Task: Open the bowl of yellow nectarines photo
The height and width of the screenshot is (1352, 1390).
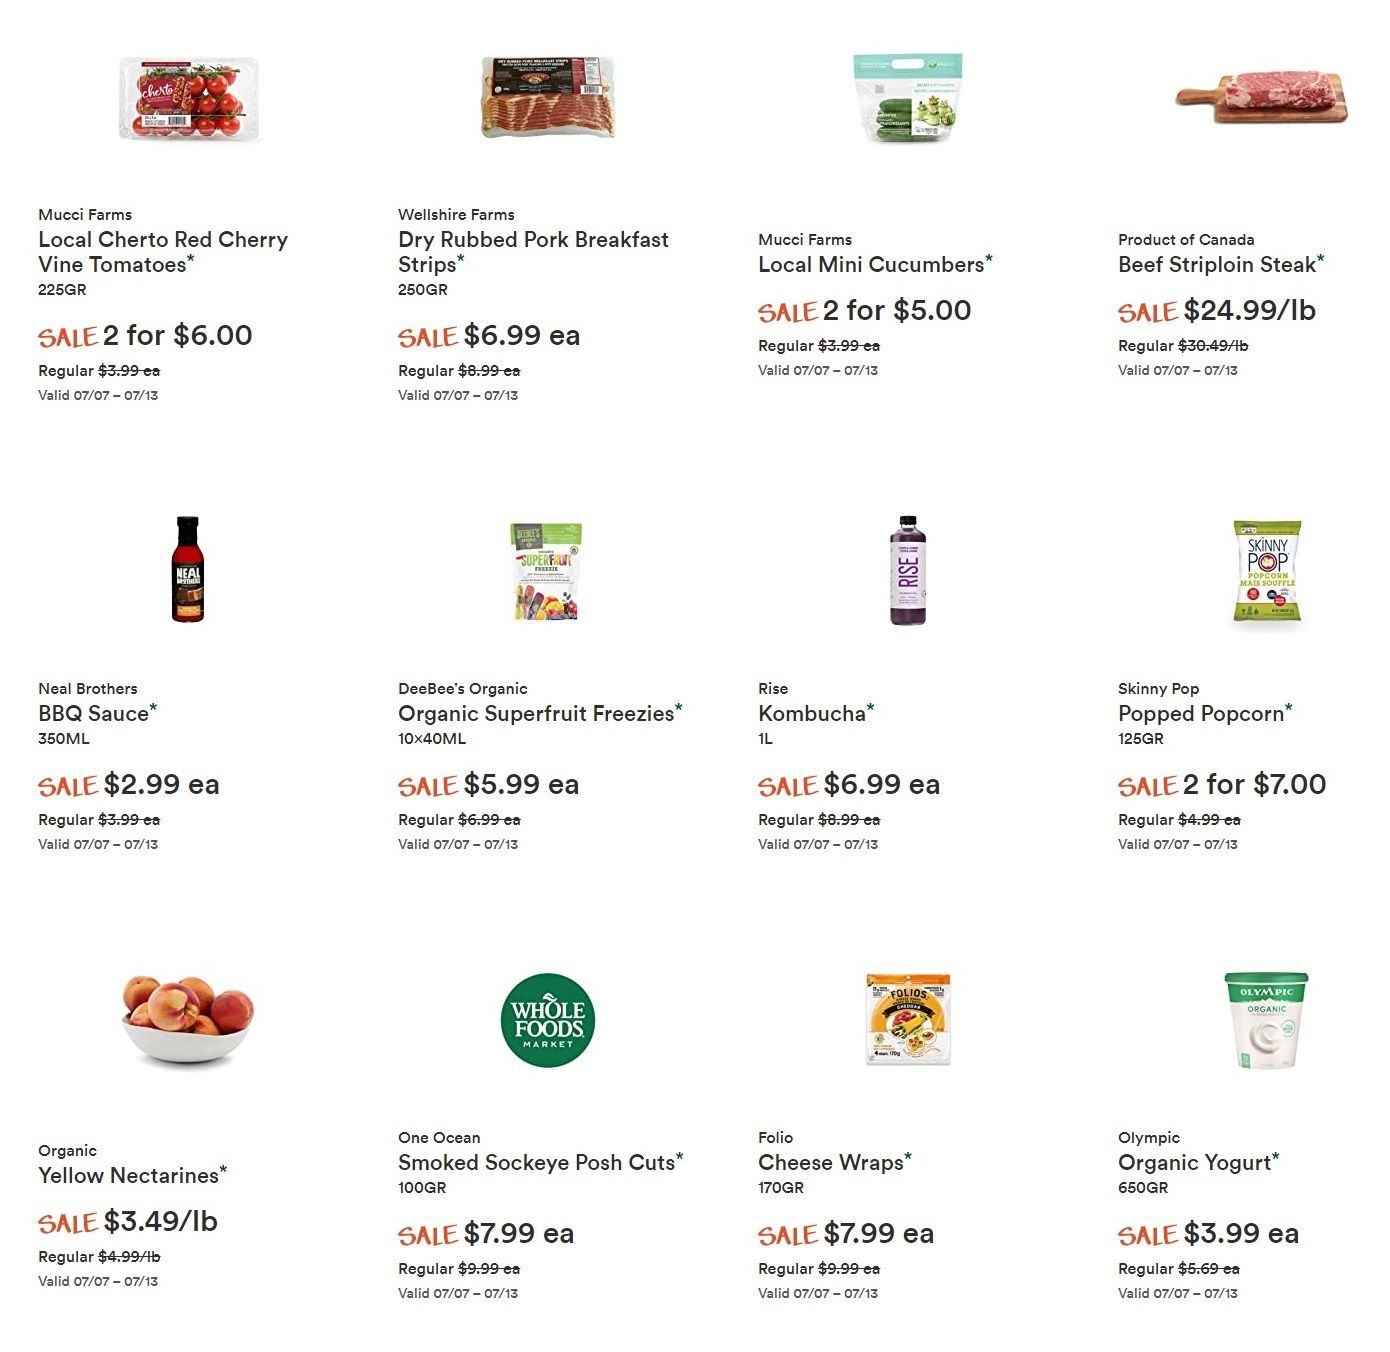Action: click(188, 1019)
